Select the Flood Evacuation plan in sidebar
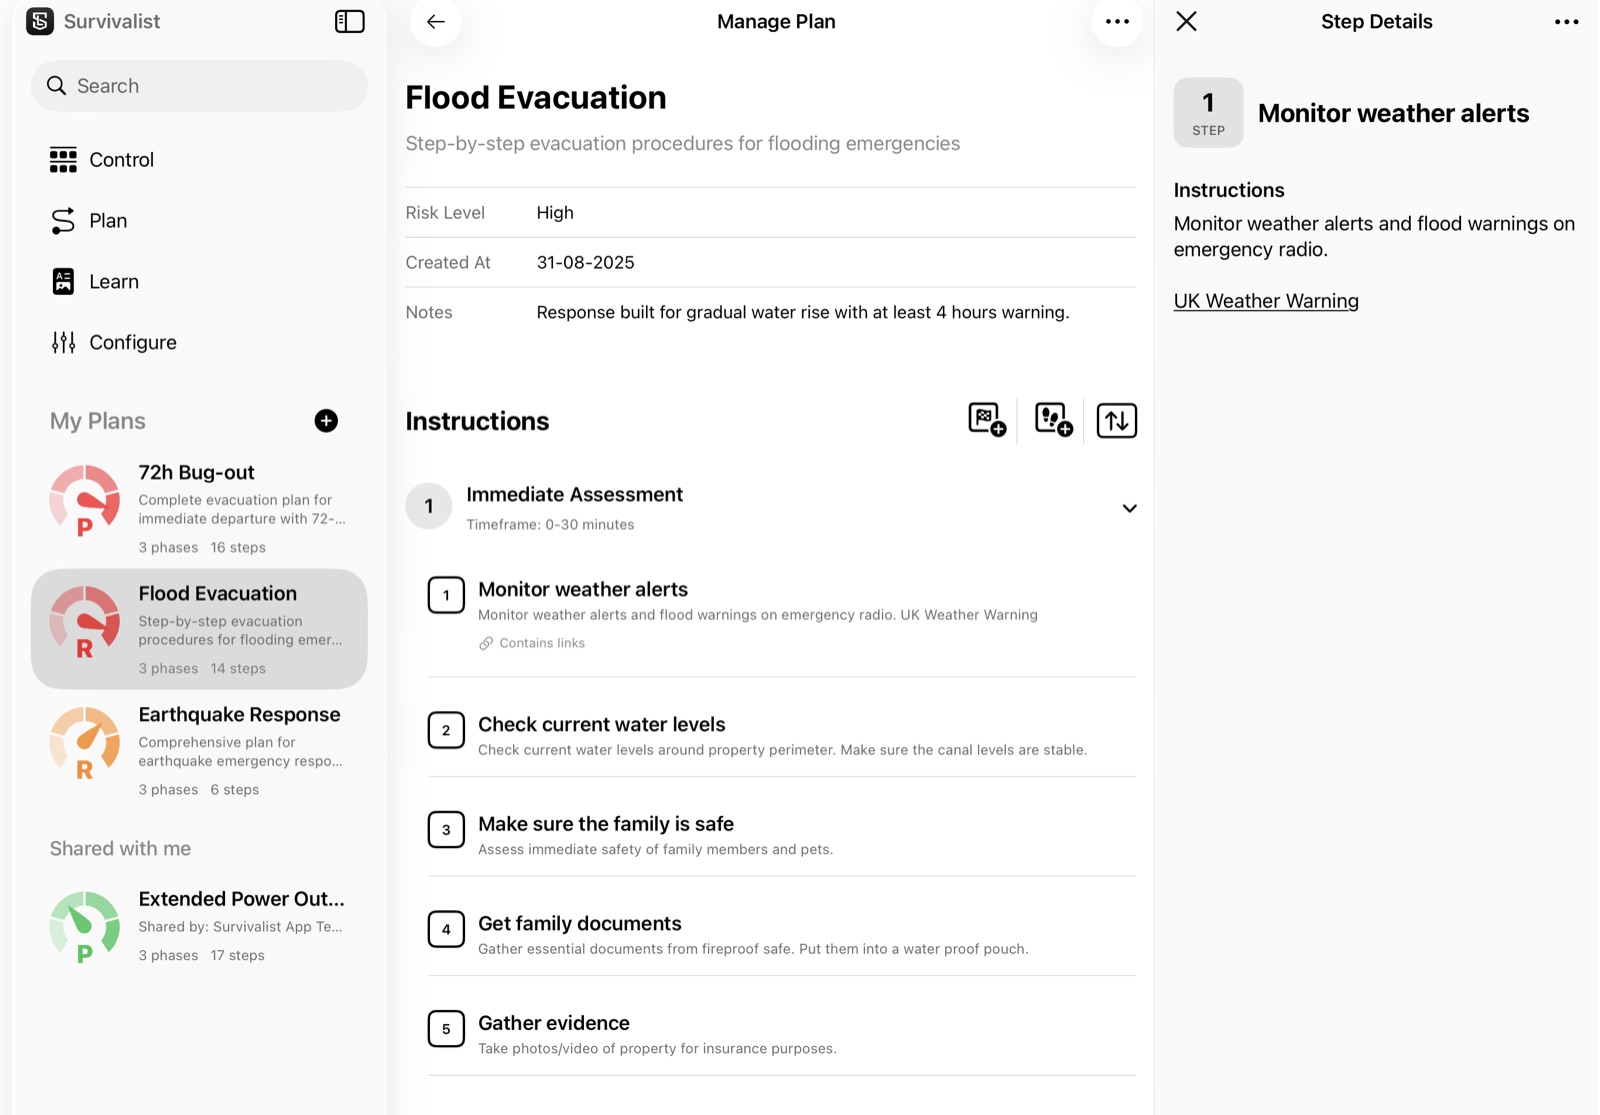Viewport: 1600px width, 1115px height. [x=199, y=629]
